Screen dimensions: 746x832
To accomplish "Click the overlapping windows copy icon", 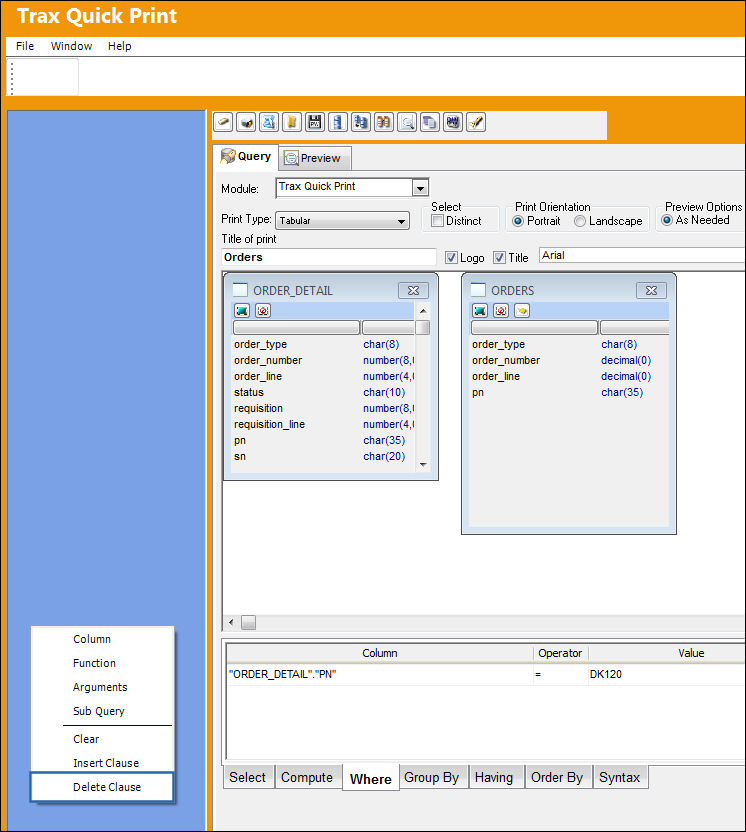I will (430, 123).
